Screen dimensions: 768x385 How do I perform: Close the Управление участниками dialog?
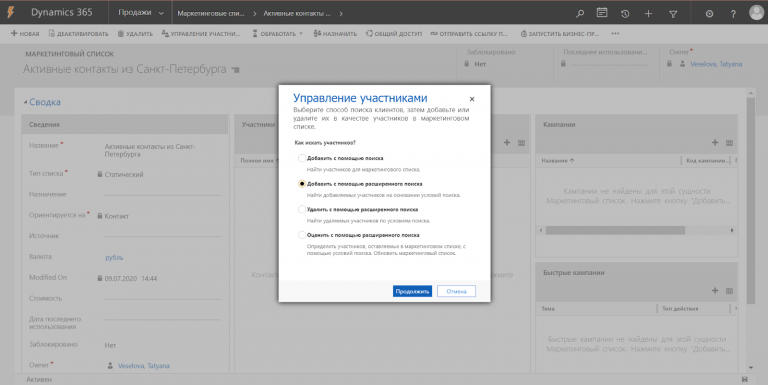pyautogui.click(x=472, y=99)
